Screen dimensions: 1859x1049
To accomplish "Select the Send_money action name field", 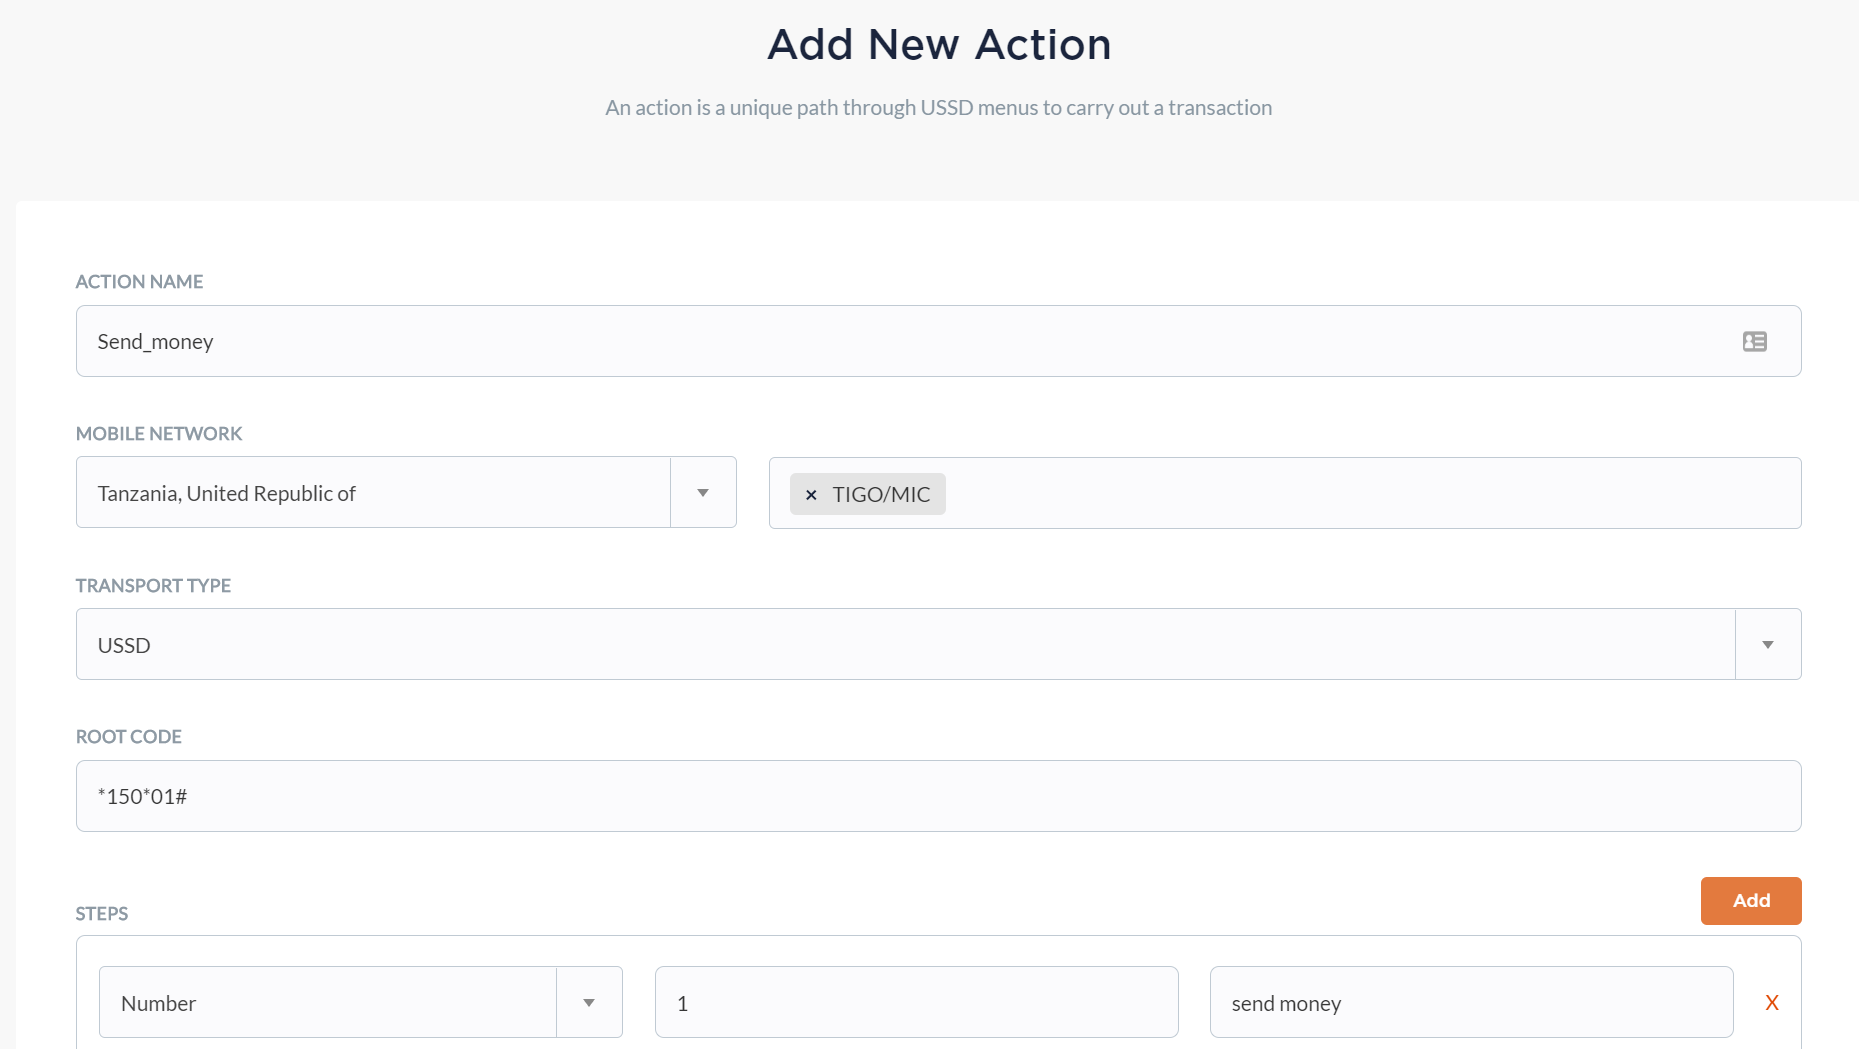I will tap(900, 341).
